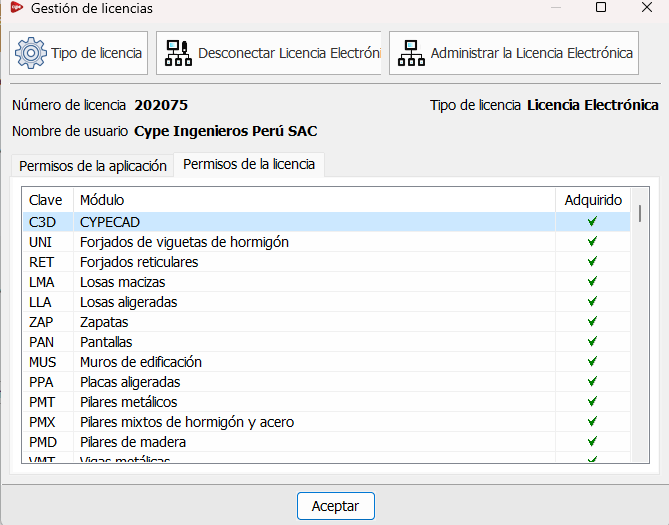669x525 pixels.
Task: Click the Adquirido column header
Action: 593,200
